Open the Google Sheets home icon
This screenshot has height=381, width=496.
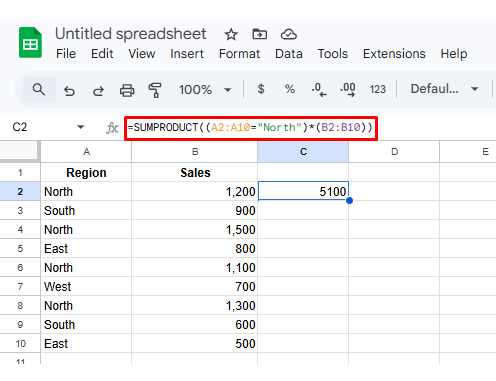(30, 42)
